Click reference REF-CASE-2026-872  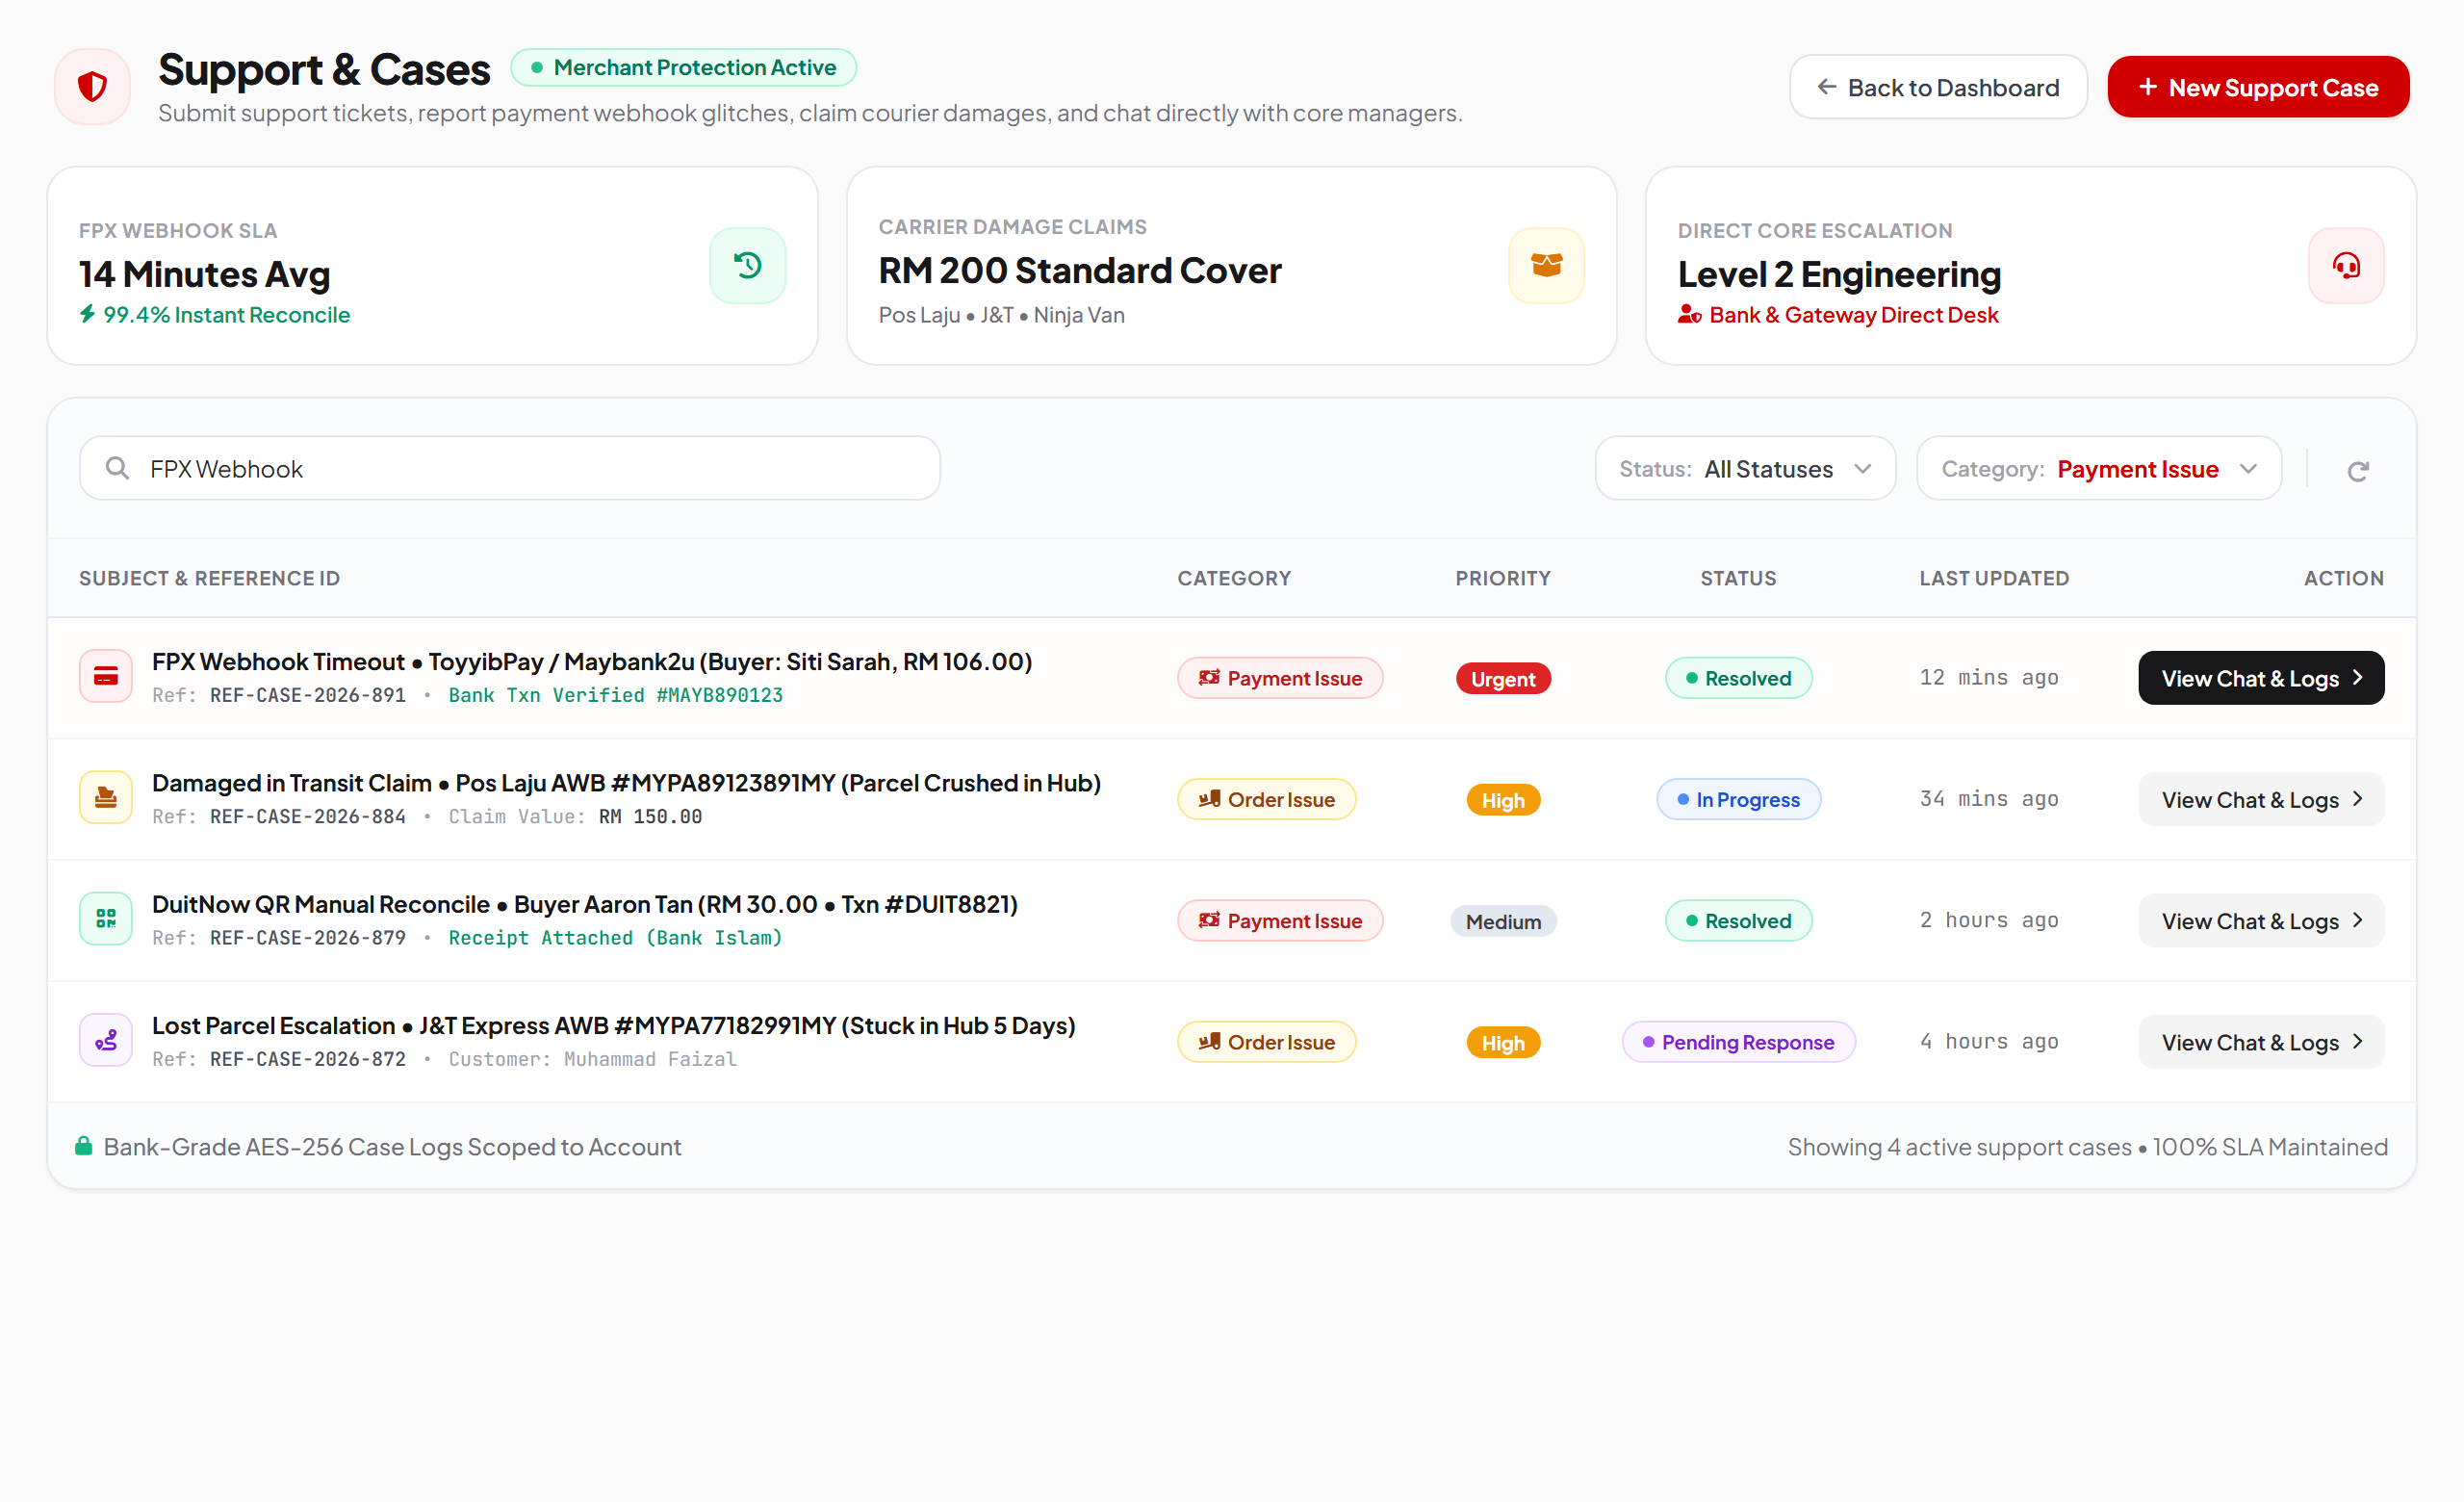pyautogui.click(x=308, y=1059)
